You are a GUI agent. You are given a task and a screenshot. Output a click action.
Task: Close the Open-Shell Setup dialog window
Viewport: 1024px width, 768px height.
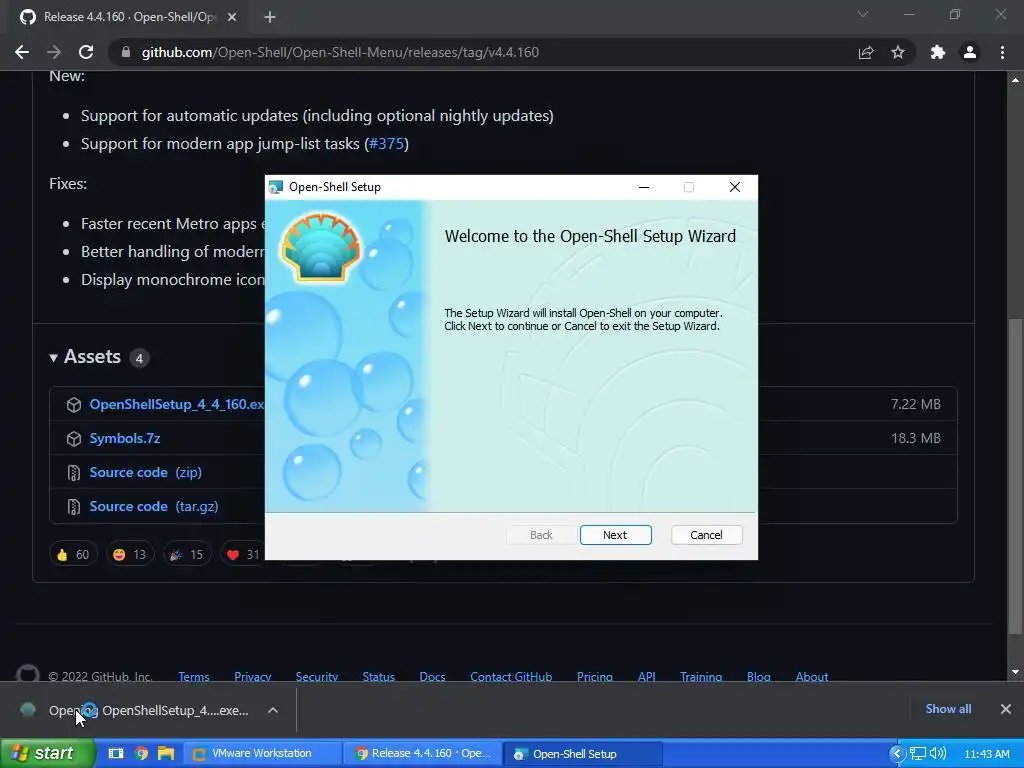735,187
